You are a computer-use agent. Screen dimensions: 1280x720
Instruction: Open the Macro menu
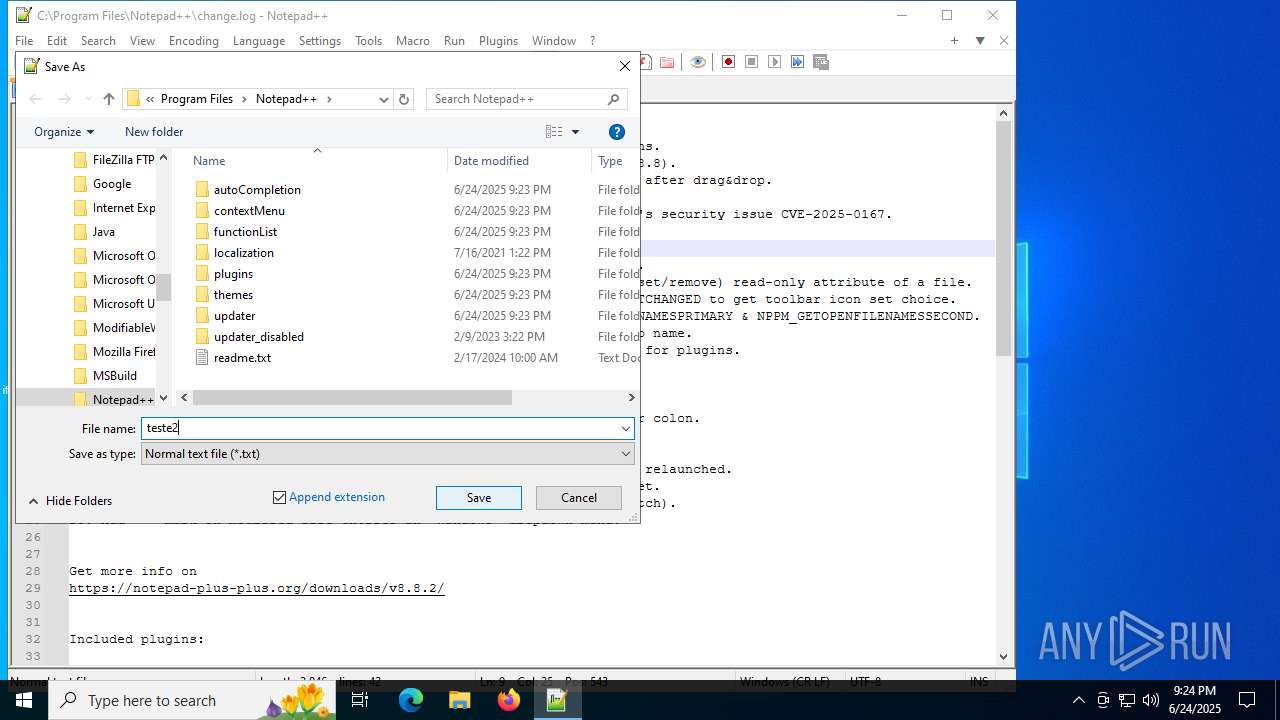412,41
